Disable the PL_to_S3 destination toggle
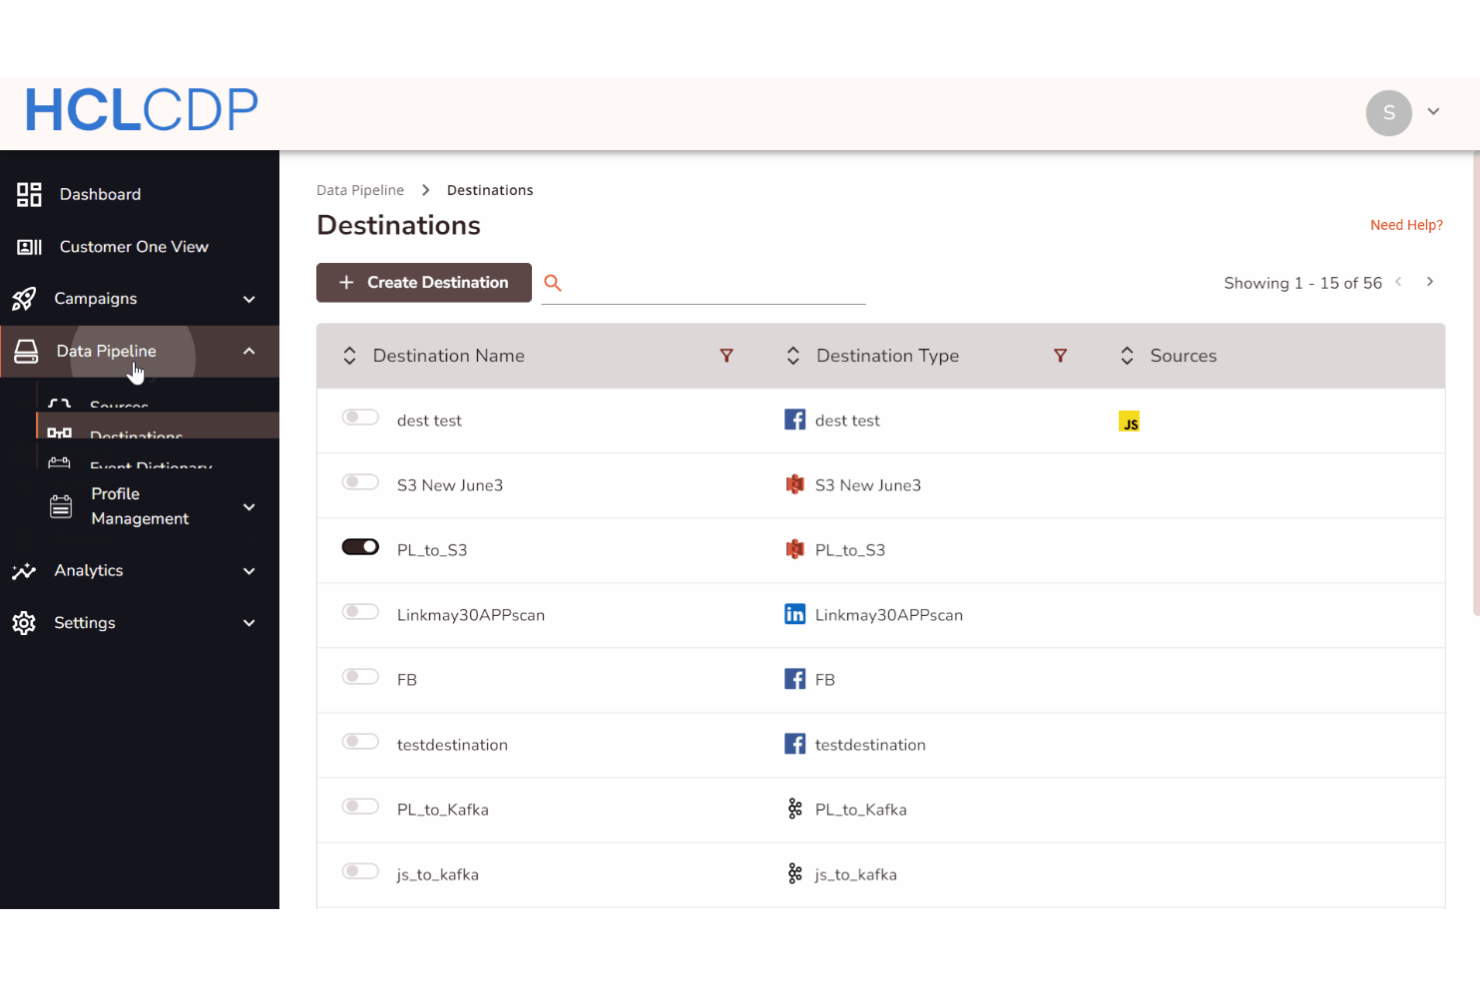 pos(360,546)
